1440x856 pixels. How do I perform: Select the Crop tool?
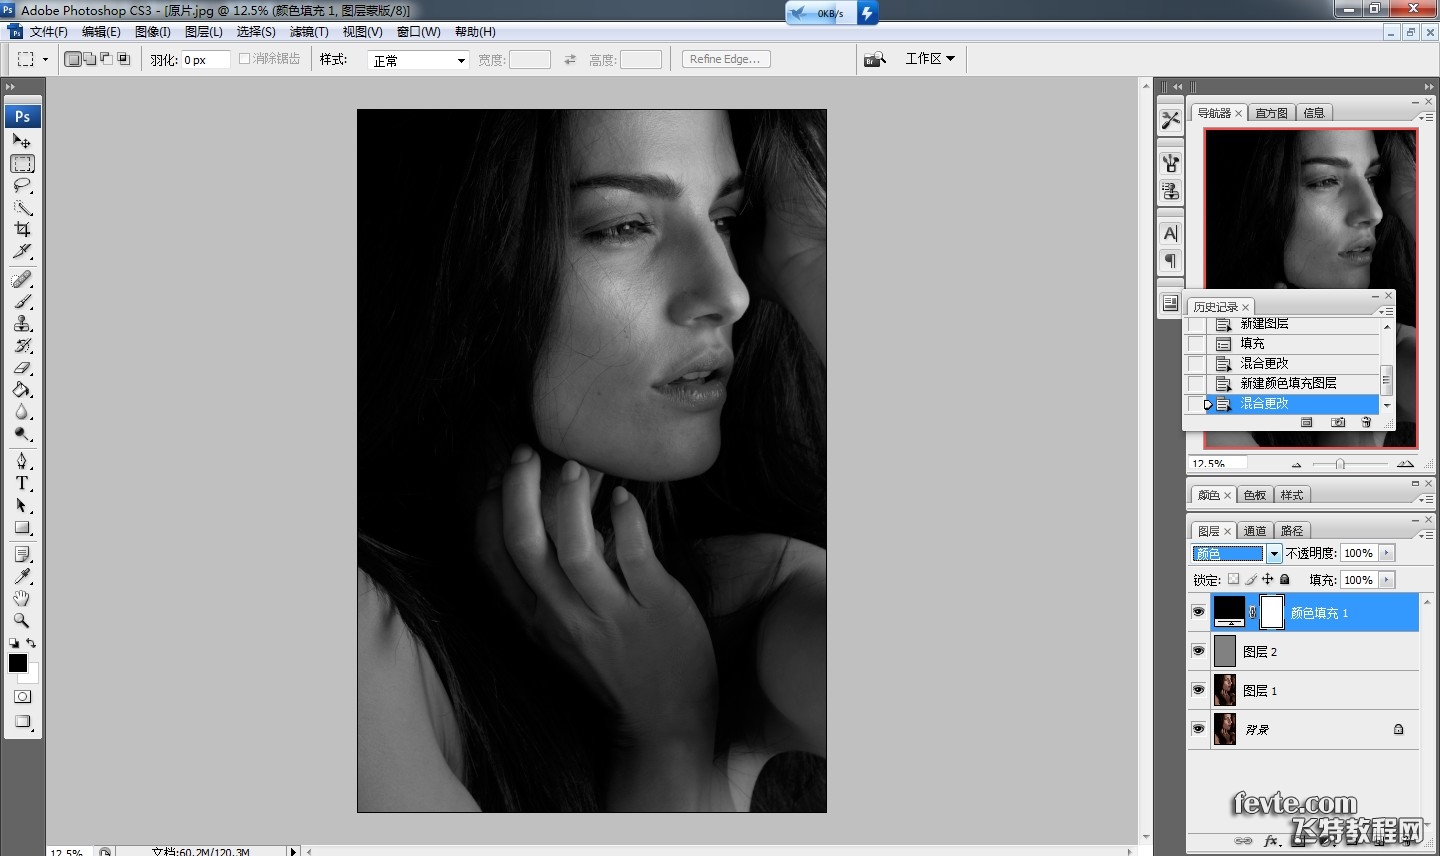tap(22, 230)
